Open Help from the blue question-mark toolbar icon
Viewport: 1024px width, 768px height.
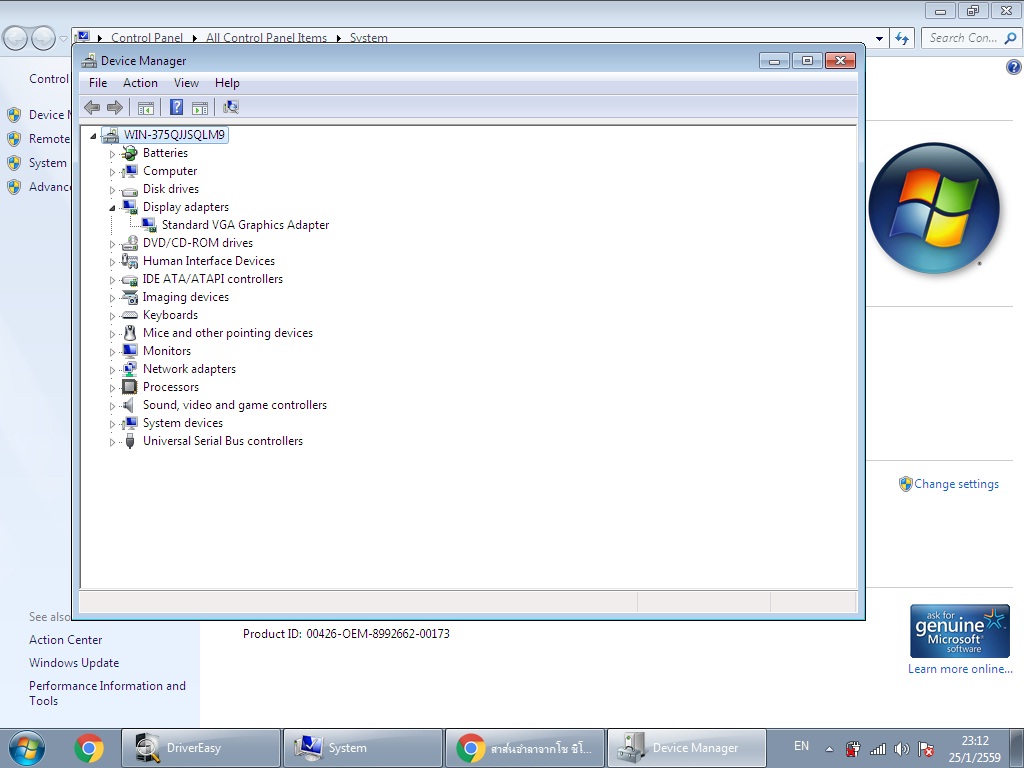[176, 107]
